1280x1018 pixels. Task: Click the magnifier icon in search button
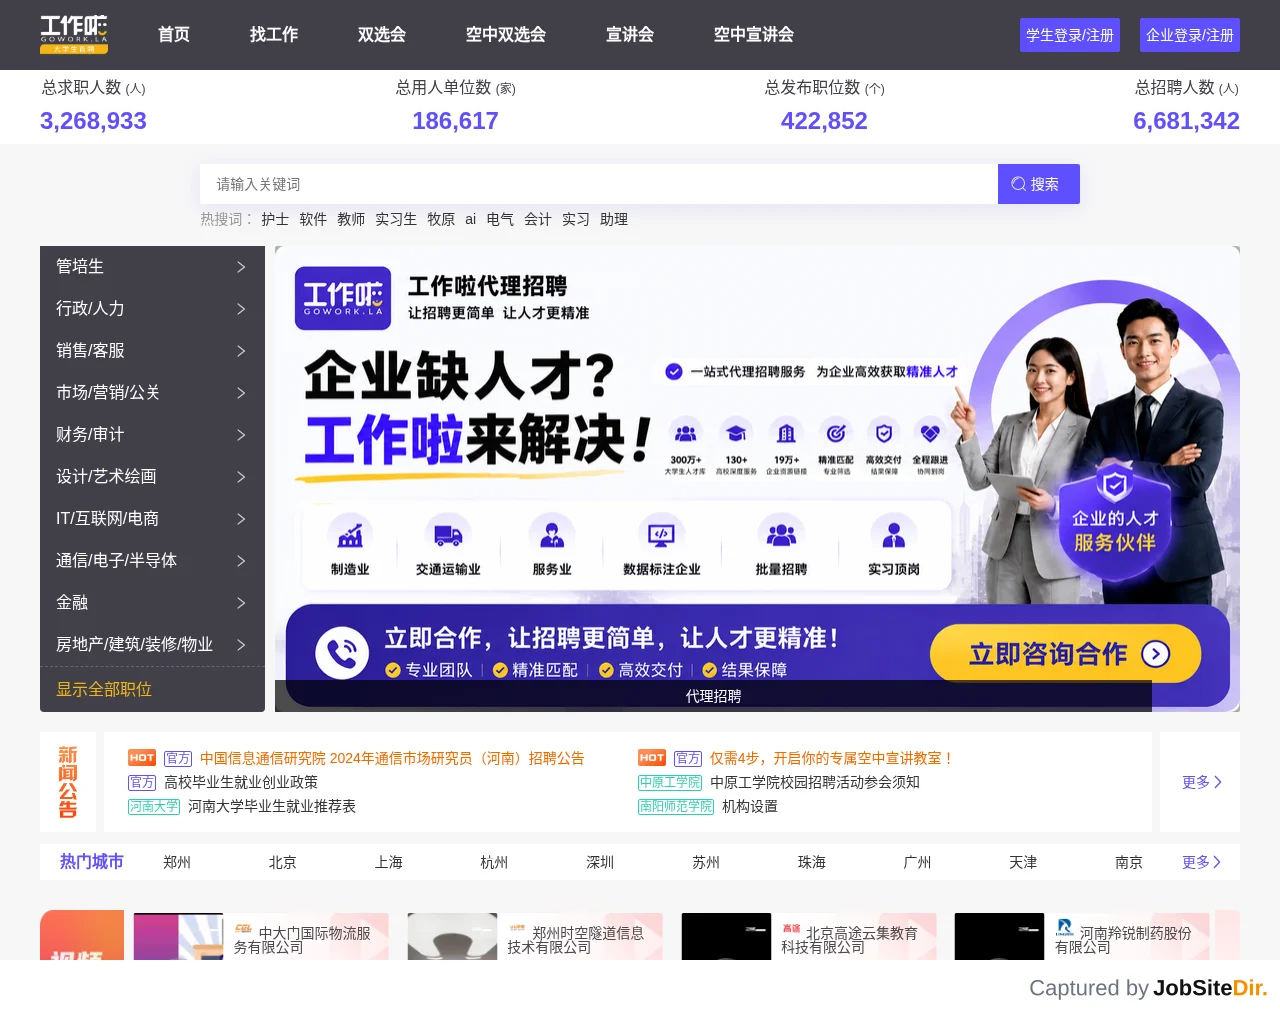[x=1018, y=184]
